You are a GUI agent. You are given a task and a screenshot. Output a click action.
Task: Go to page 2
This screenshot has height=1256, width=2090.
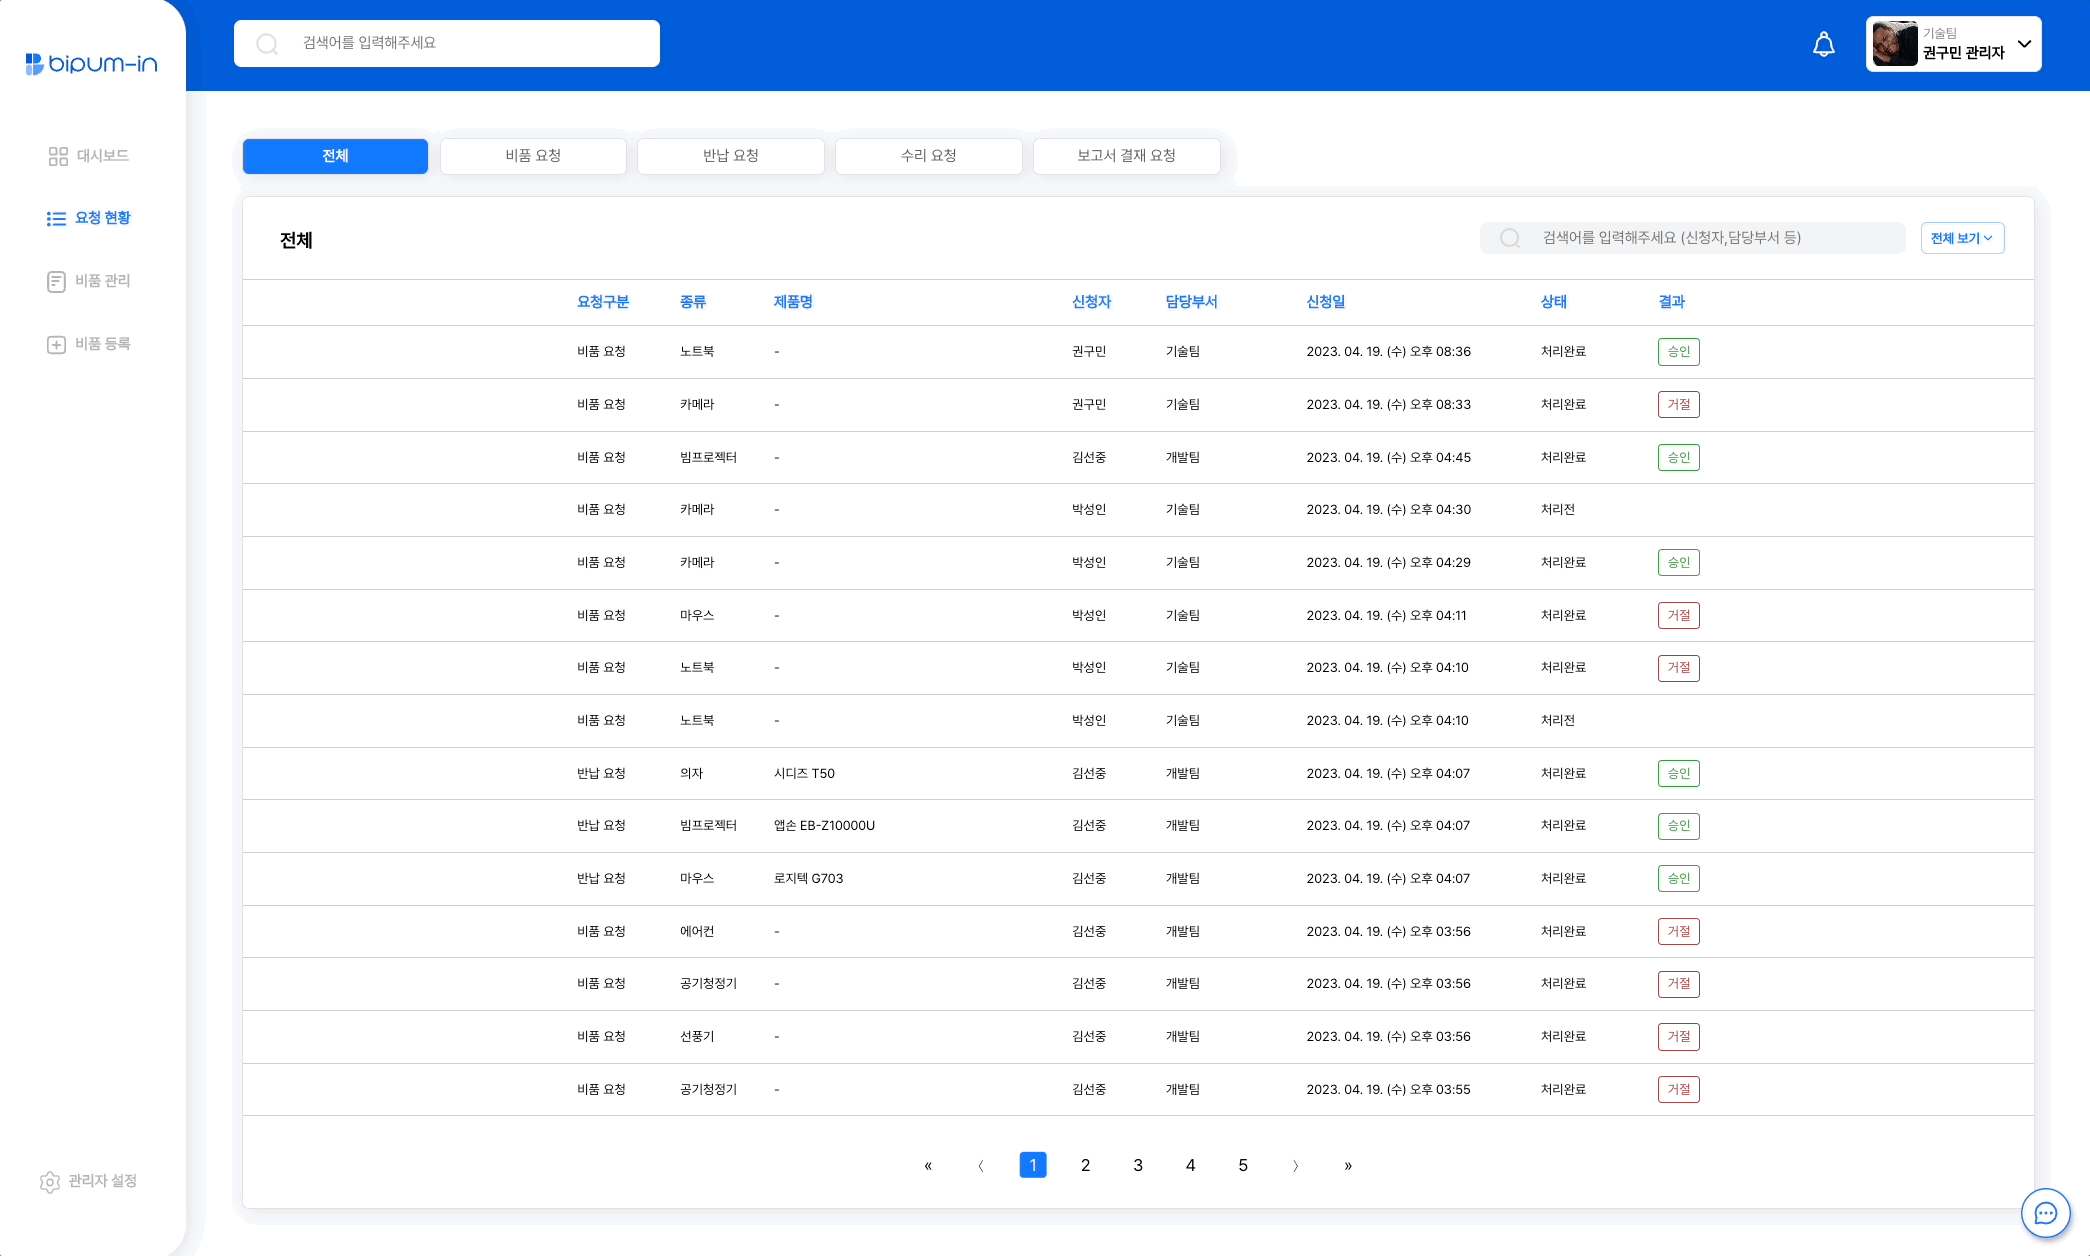(1085, 1165)
